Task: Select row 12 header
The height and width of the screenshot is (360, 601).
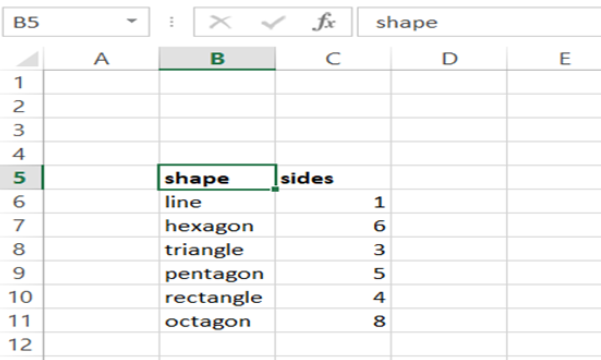Action: point(21,344)
